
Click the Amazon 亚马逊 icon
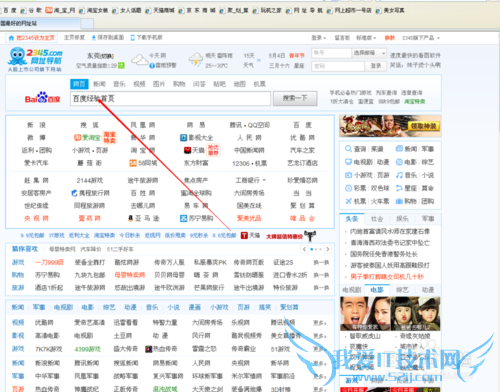[131, 218]
